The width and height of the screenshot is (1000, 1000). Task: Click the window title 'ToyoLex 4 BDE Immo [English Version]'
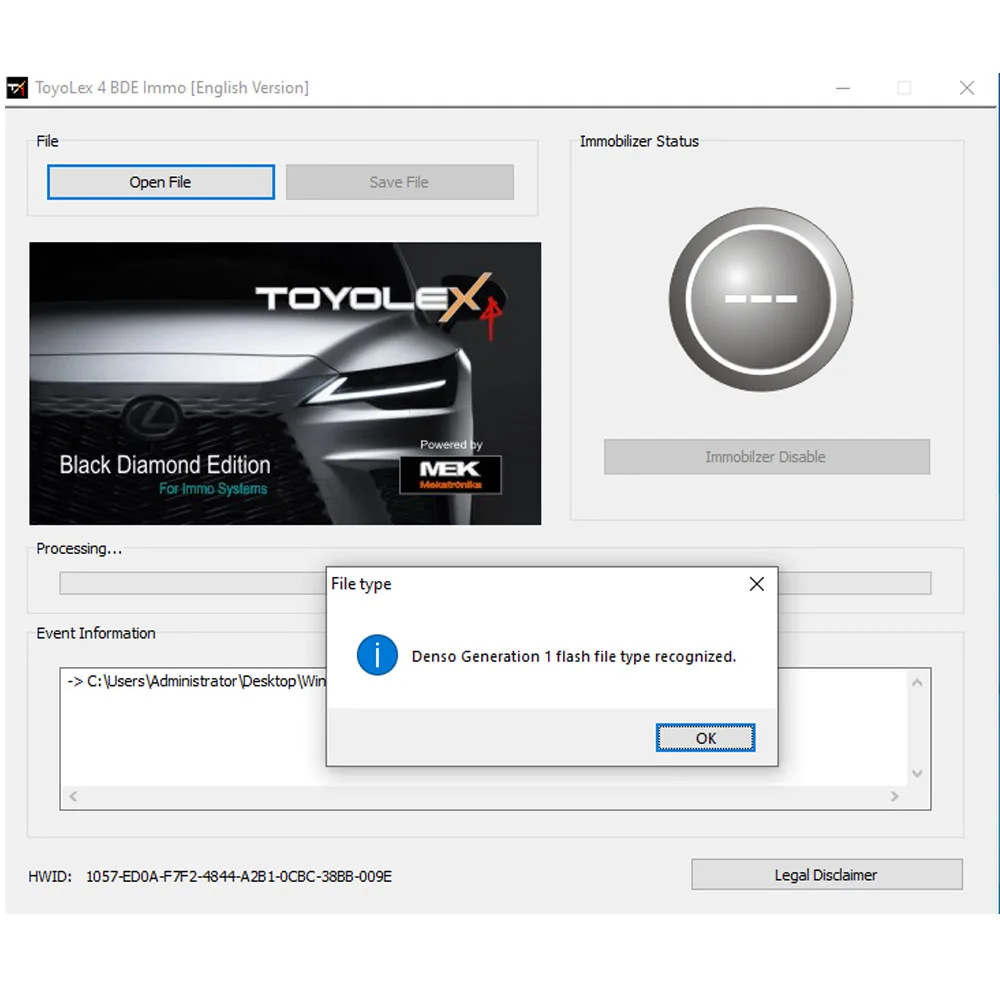[x=172, y=87]
